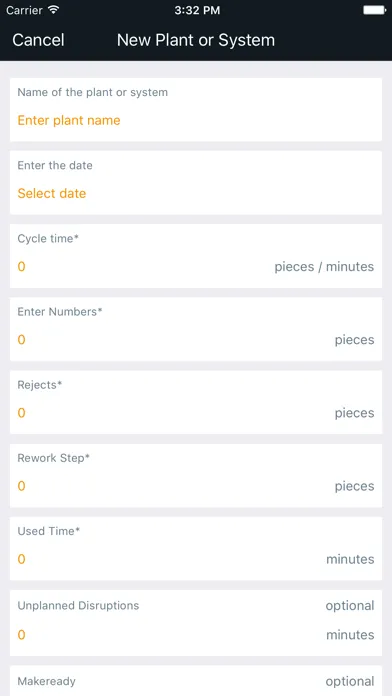The height and width of the screenshot is (696, 392).
Task: Tap the Rework Step value field
Action: pos(196,475)
